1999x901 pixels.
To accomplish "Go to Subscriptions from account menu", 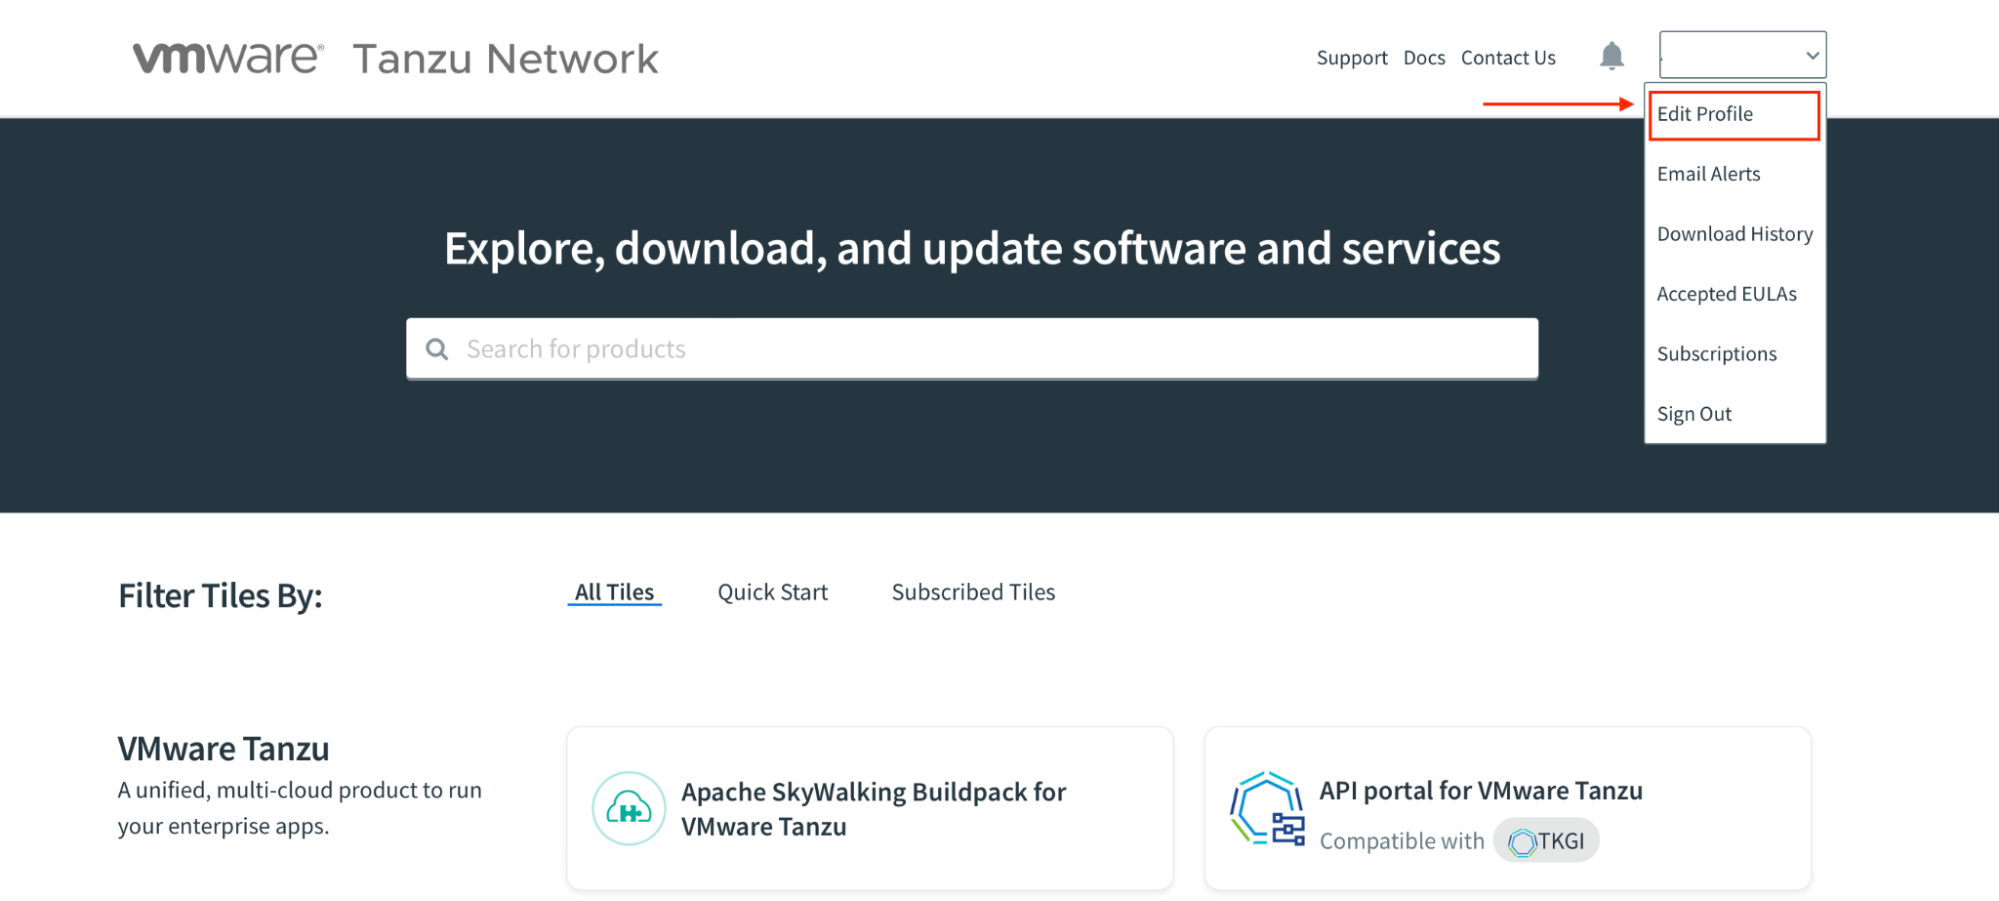I will 1716,354.
